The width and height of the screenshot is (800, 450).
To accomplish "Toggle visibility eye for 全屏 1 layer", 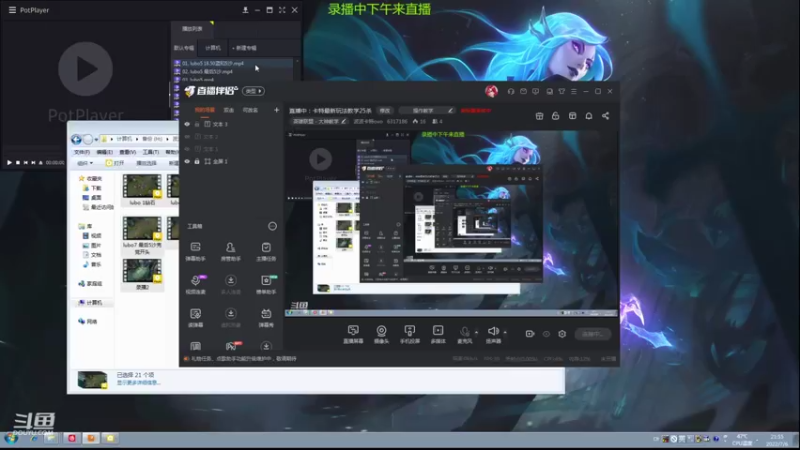I will click(187, 161).
